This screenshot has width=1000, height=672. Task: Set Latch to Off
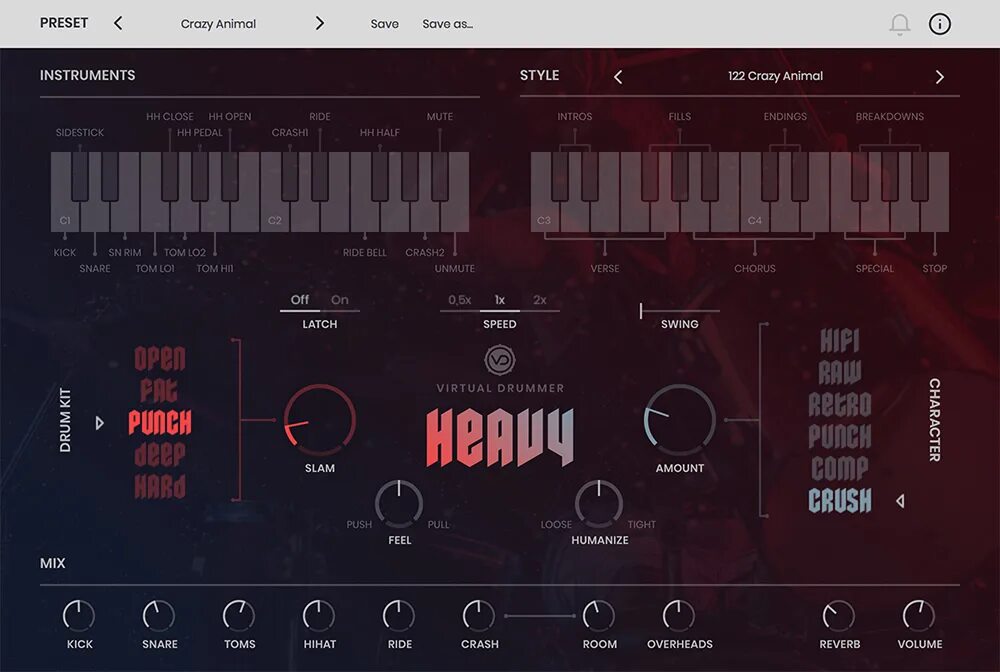click(300, 300)
